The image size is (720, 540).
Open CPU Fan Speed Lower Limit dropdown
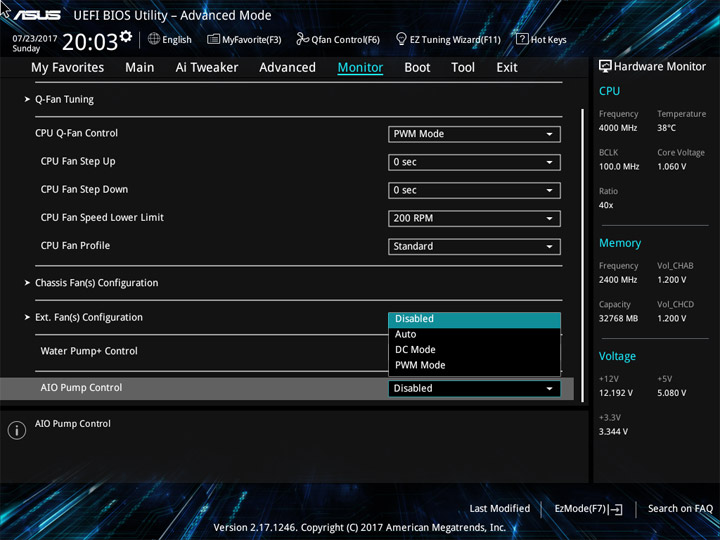(474, 219)
